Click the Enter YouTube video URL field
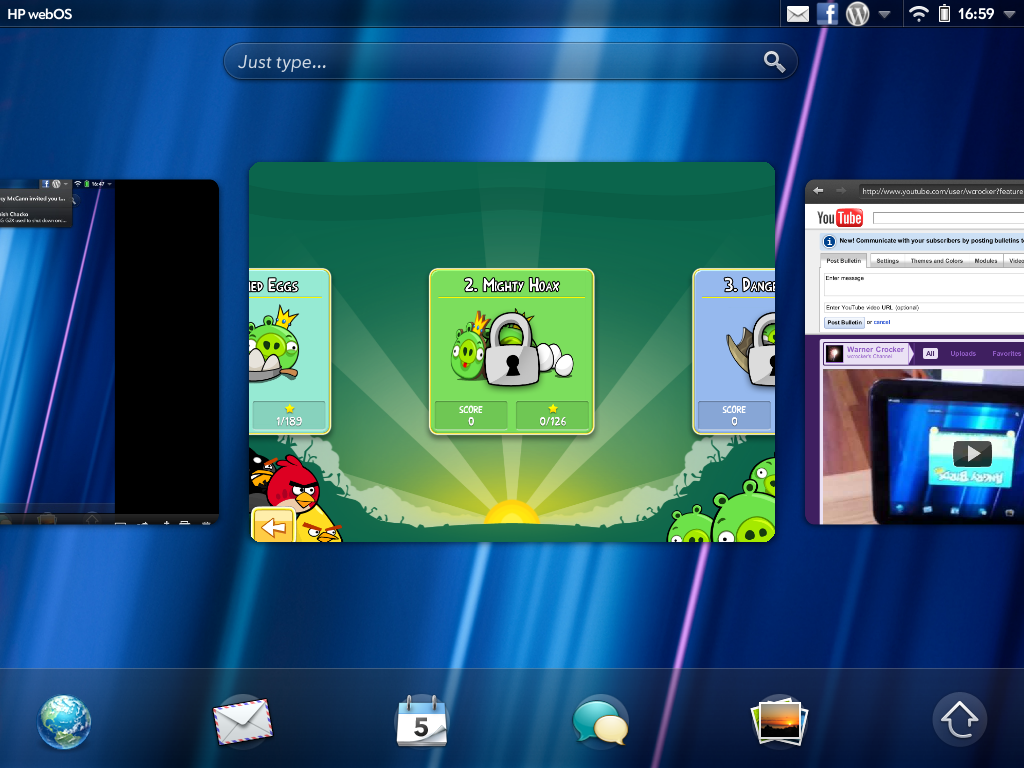Screen dimensions: 1024x768 tap(923, 307)
